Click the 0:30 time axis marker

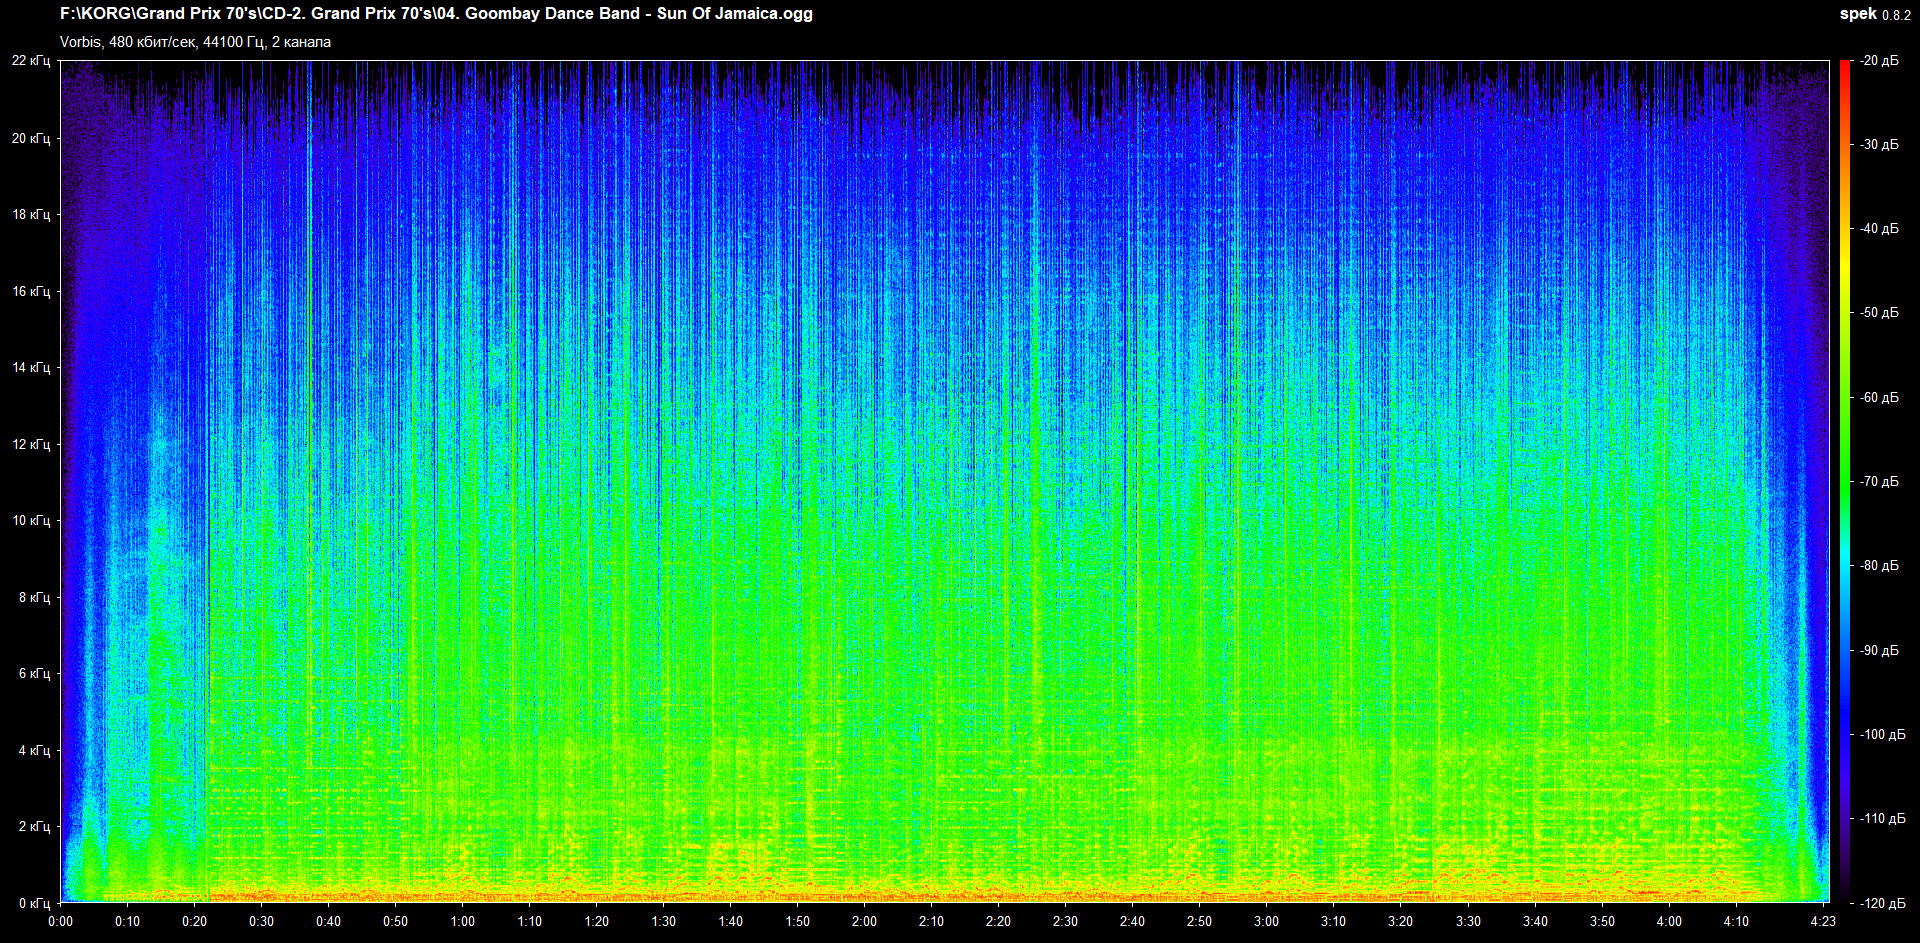point(261,921)
